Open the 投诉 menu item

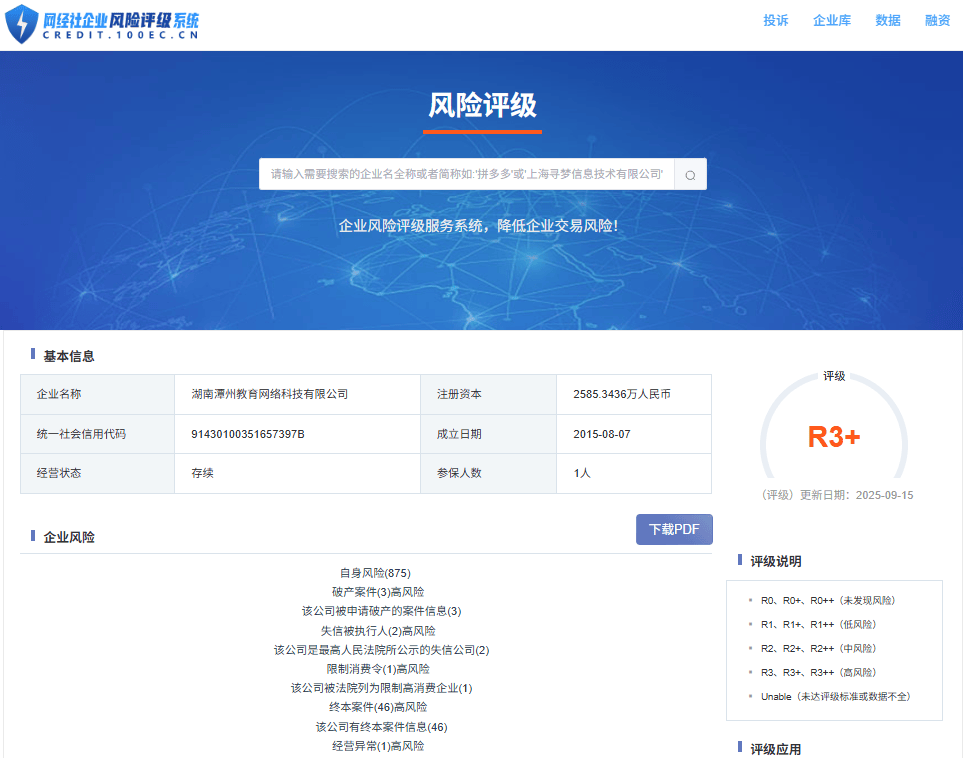click(x=775, y=20)
